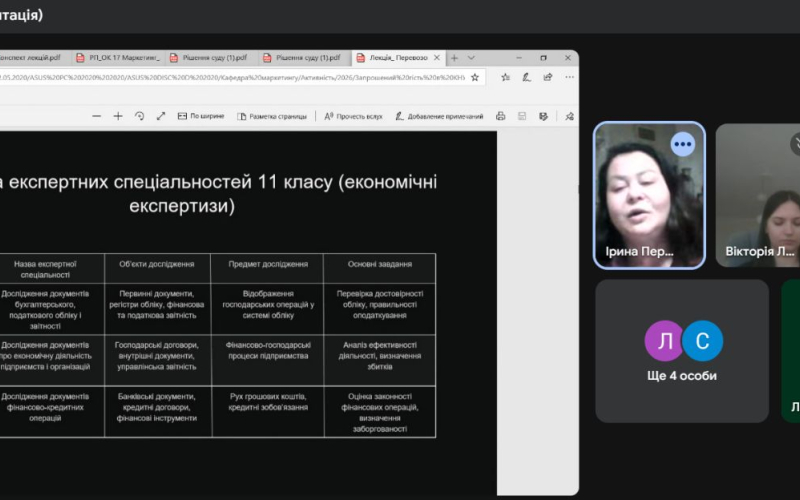Open options on Ірина Пер... video tile

tap(683, 144)
